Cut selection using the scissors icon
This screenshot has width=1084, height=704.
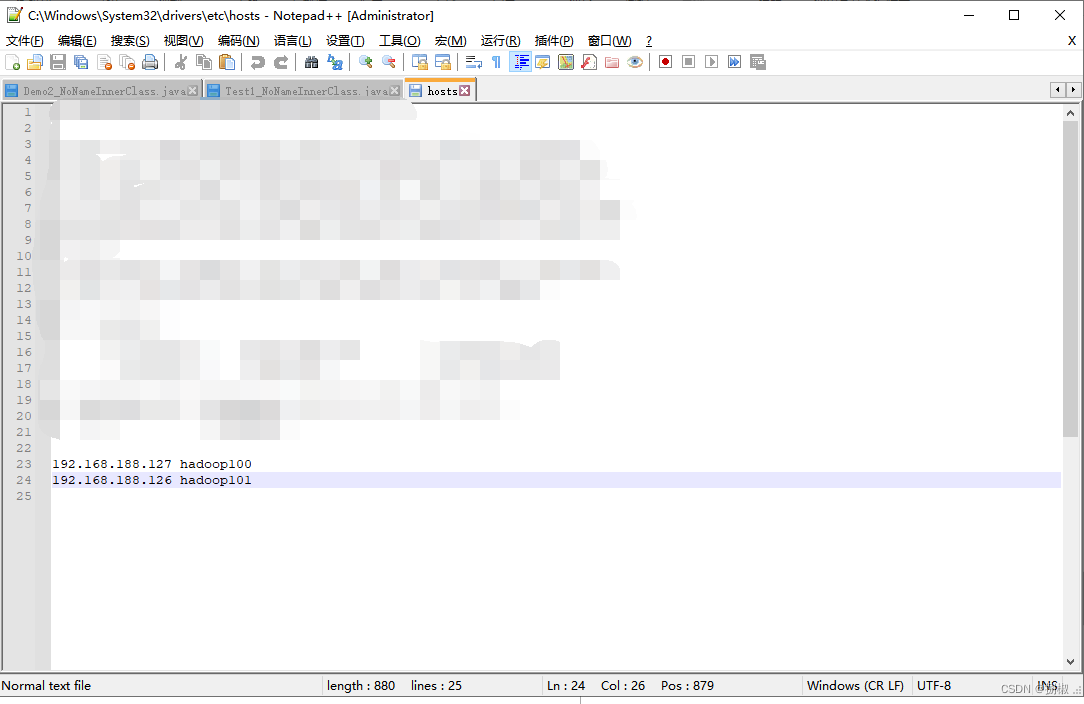tap(180, 62)
